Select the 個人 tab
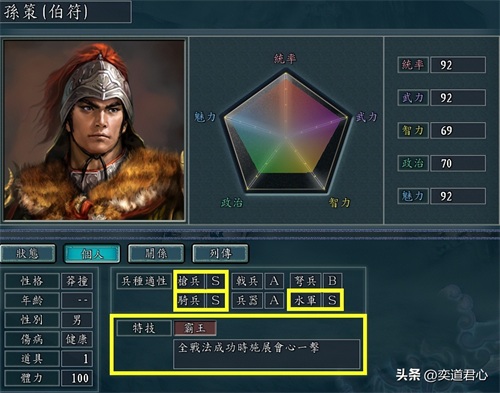 92,254
